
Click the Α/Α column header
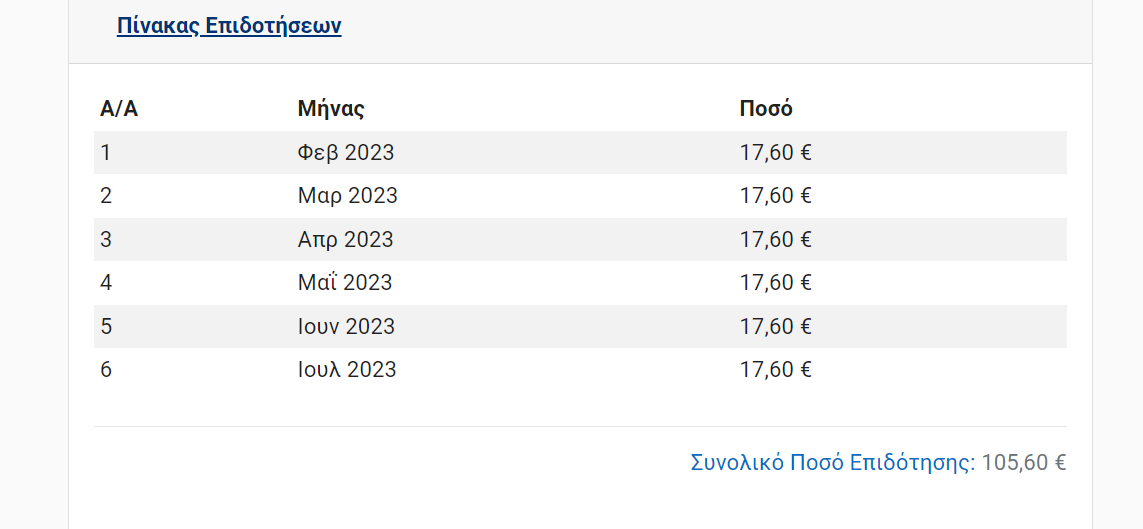[x=119, y=109]
